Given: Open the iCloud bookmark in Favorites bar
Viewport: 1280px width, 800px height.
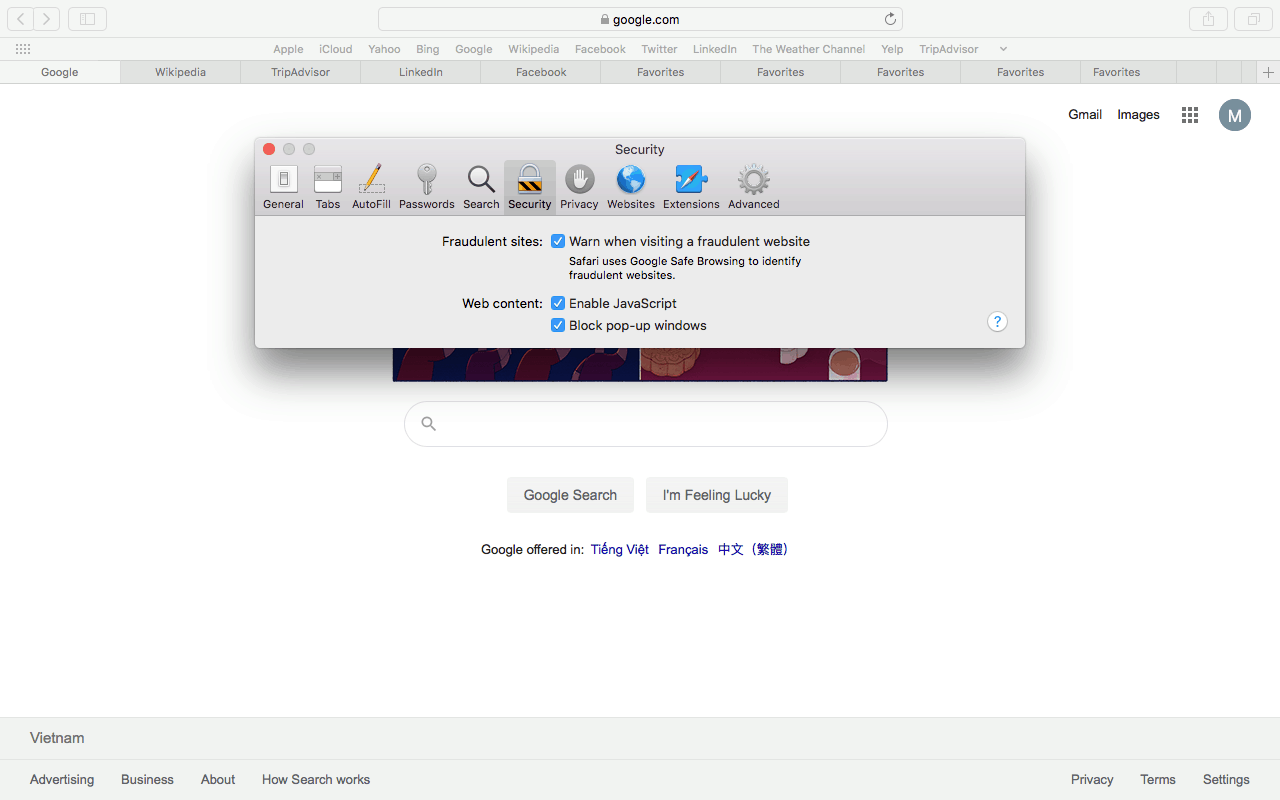Looking at the screenshot, I should coord(336,49).
